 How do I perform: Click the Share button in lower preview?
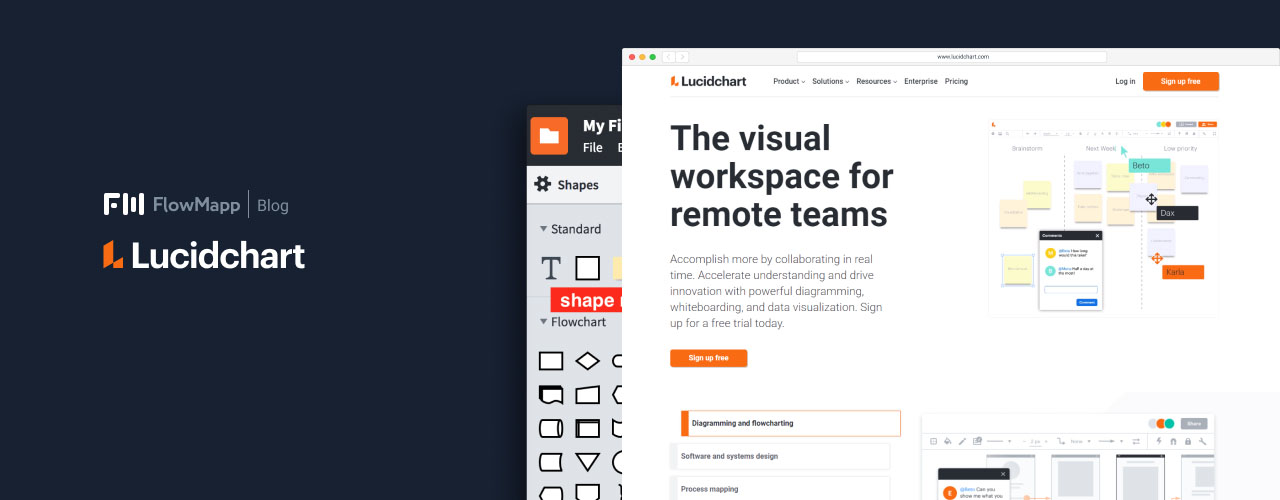(x=1194, y=423)
